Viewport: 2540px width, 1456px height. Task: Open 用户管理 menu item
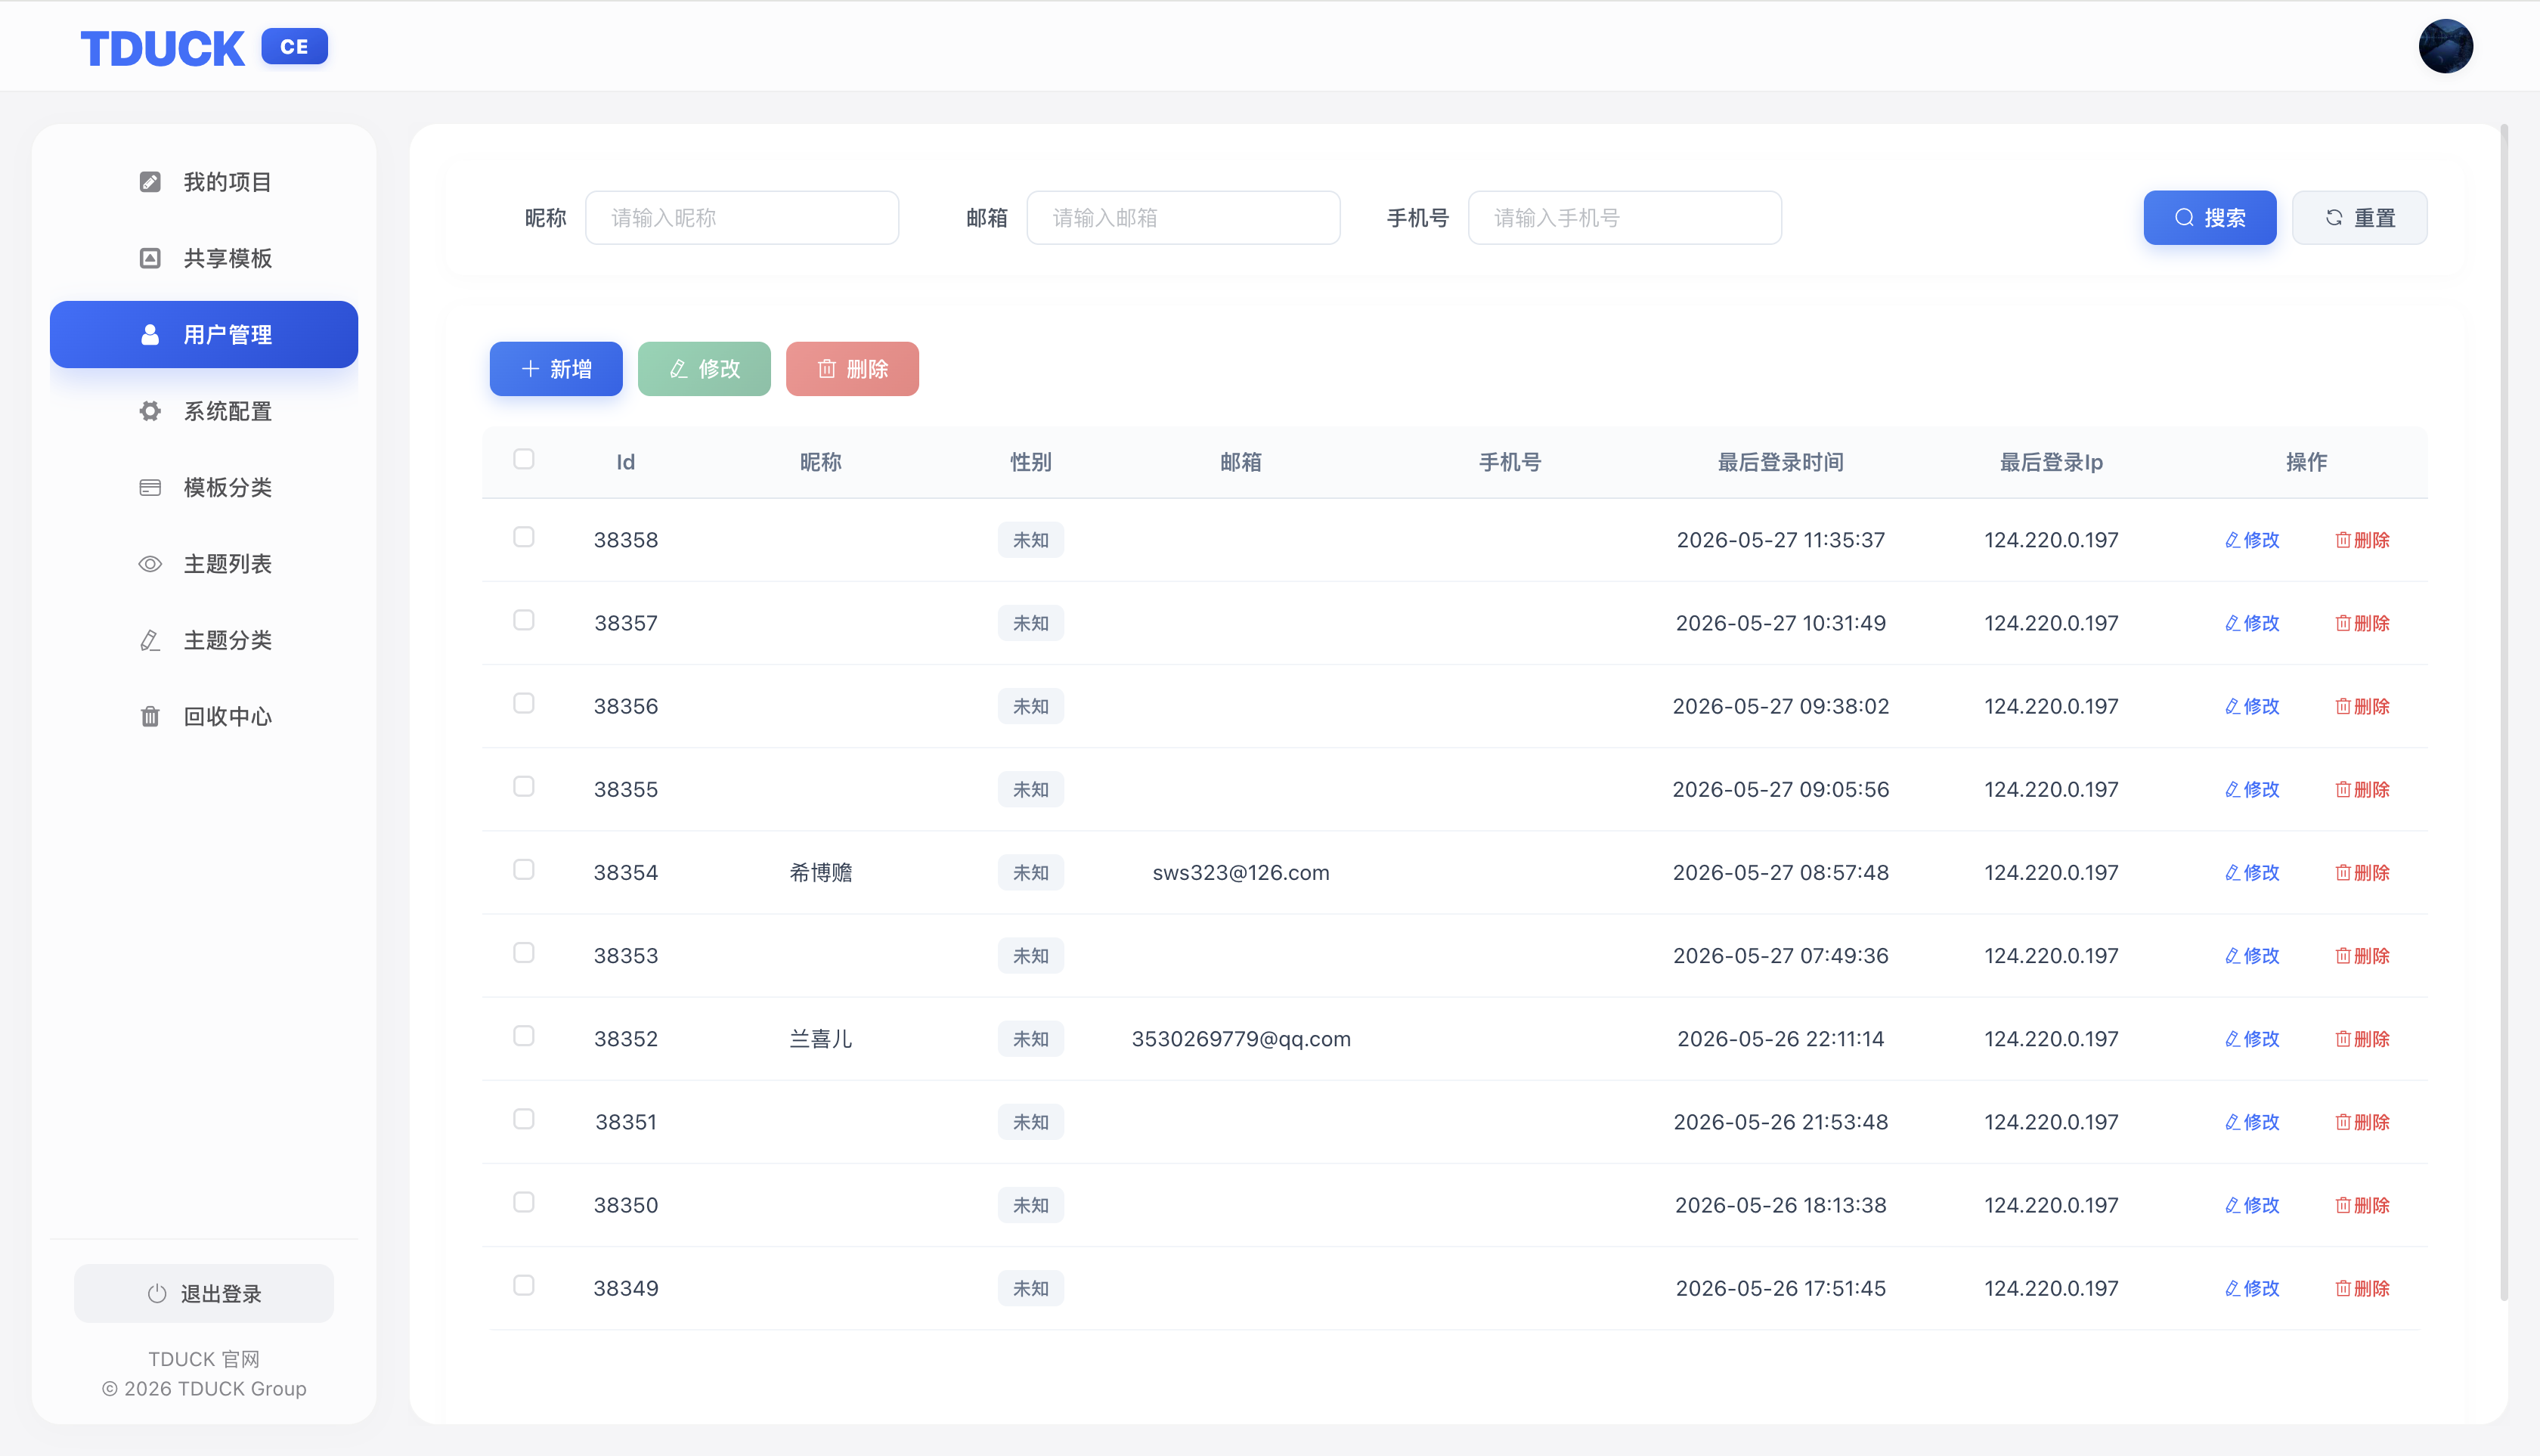click(x=204, y=334)
